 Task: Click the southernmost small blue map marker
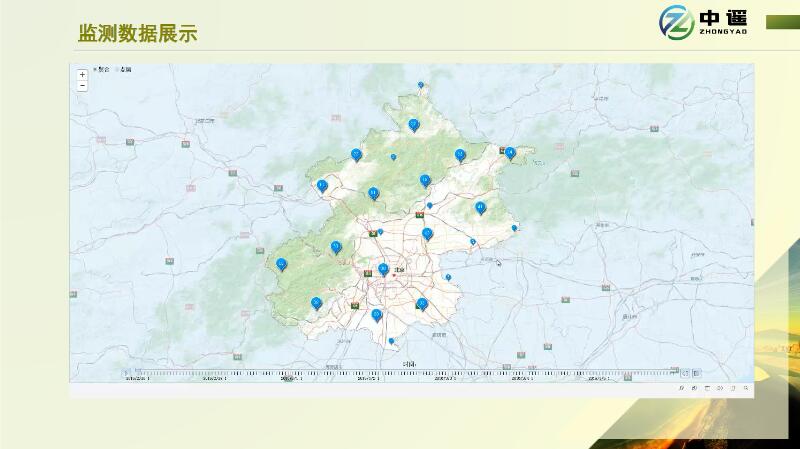click(392, 341)
